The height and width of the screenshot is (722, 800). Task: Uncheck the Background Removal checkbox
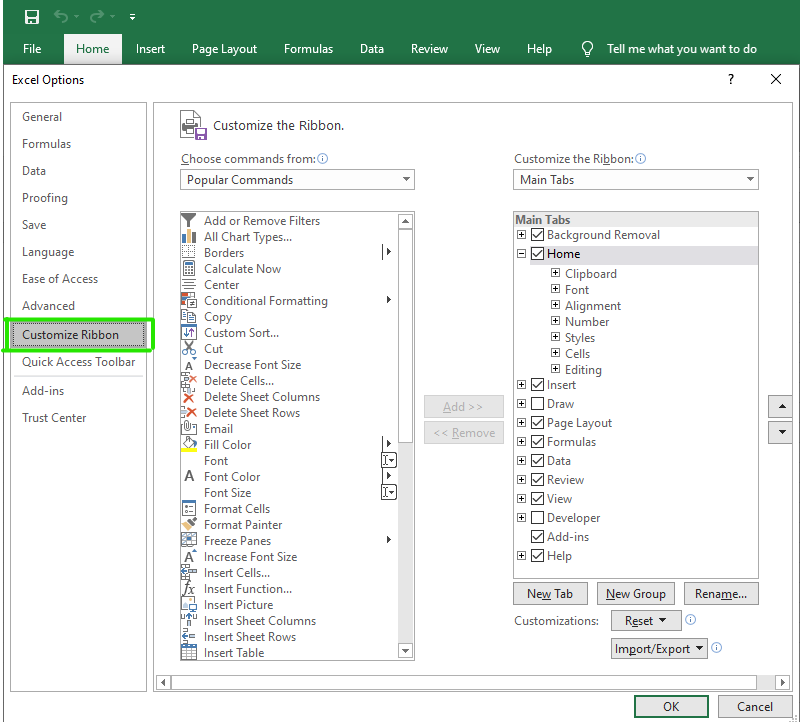tap(538, 235)
